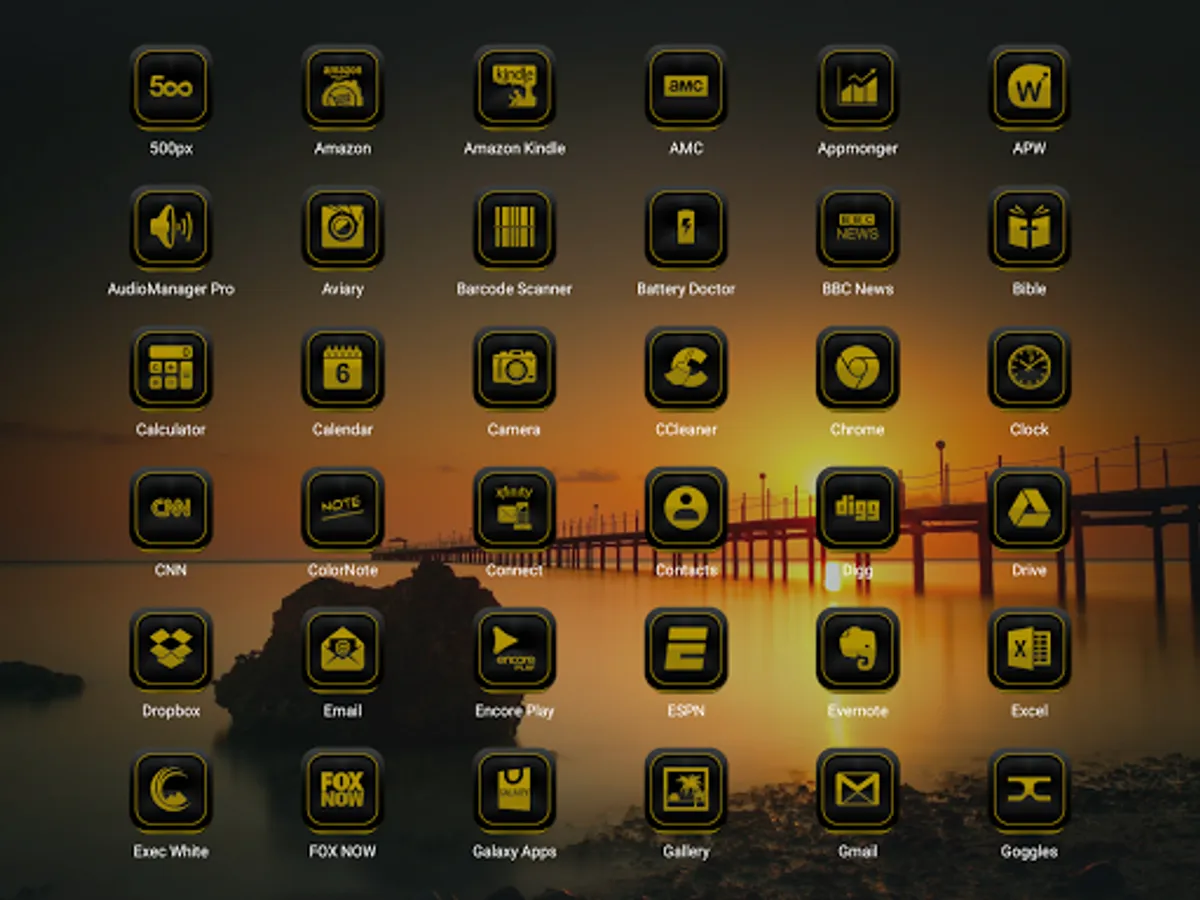Tap the CNN app icon
Screen dimensions: 1200x900
[171, 509]
